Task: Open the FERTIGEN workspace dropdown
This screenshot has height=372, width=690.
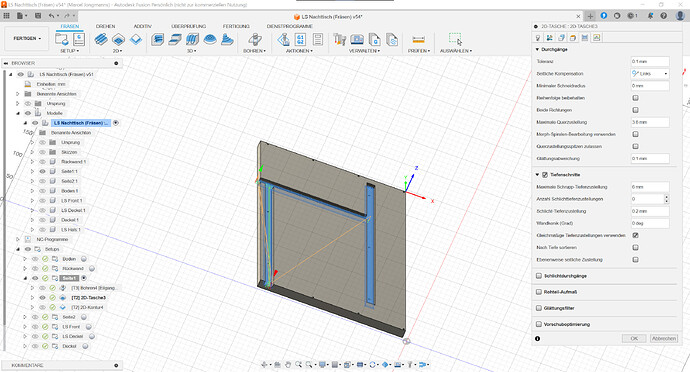Action: [27, 39]
